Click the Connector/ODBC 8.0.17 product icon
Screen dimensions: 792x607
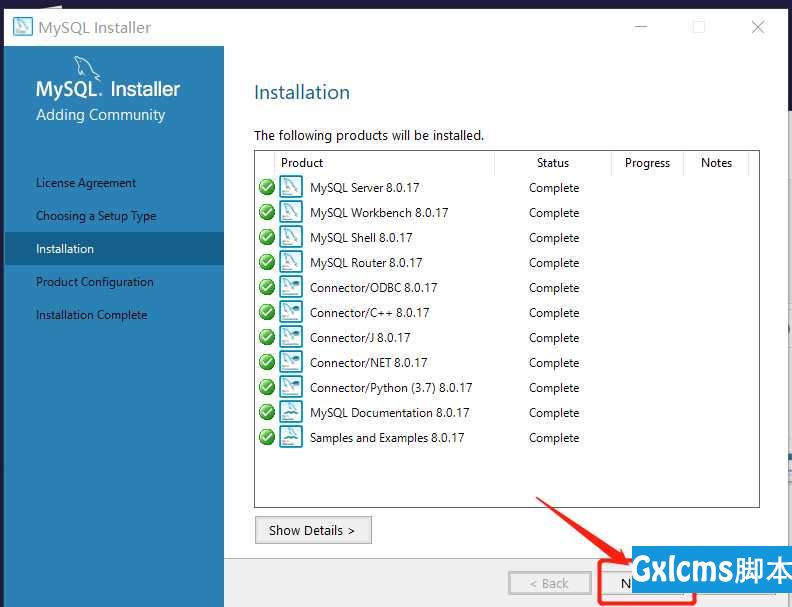pyautogui.click(x=291, y=287)
